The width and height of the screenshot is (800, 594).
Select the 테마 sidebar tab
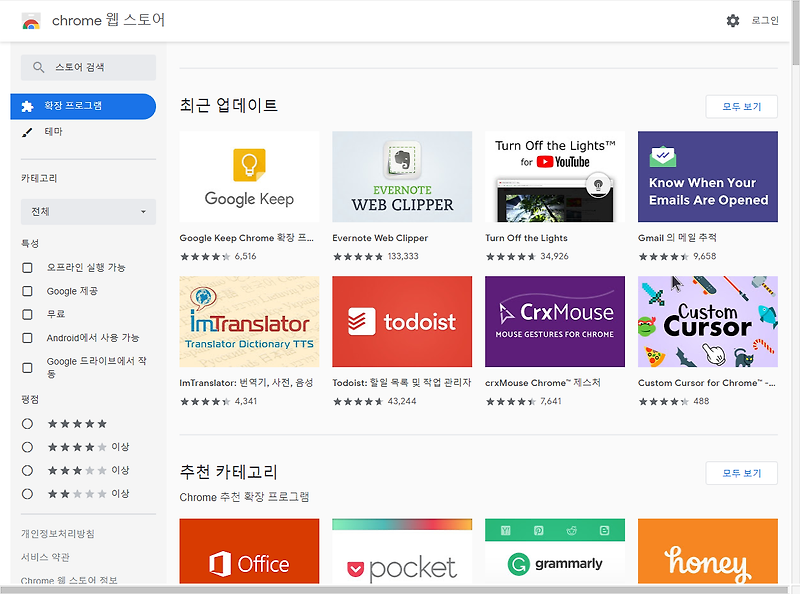tap(83, 132)
